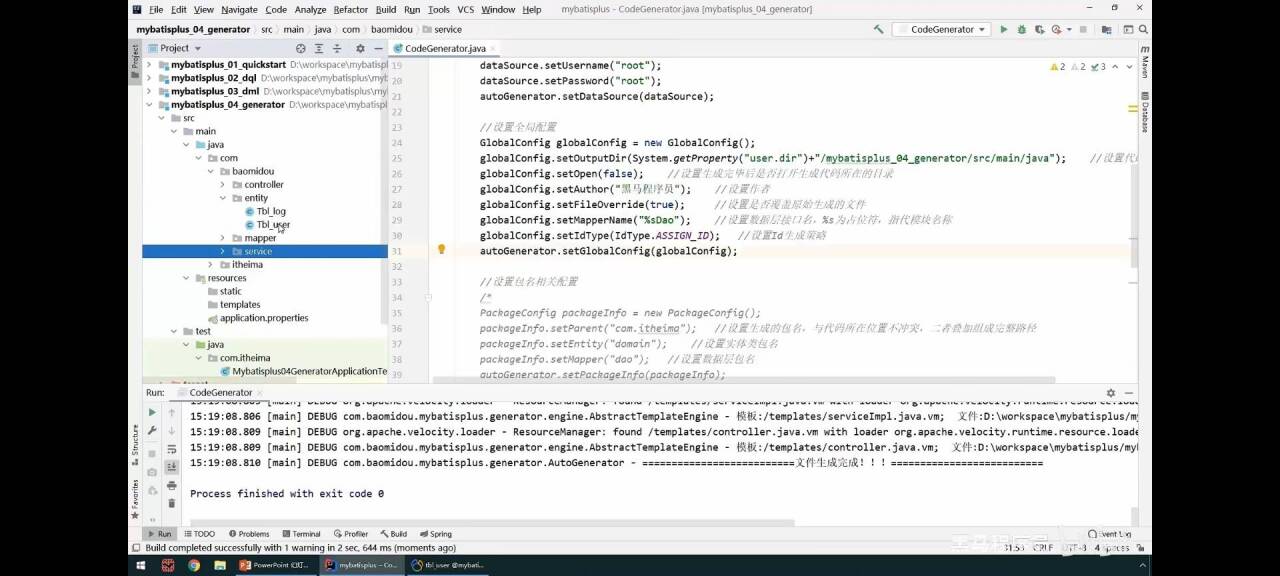Screen dimensions: 1280x576
Task: Expand the mybatisplus_01_quickstart module
Action: 150,64
